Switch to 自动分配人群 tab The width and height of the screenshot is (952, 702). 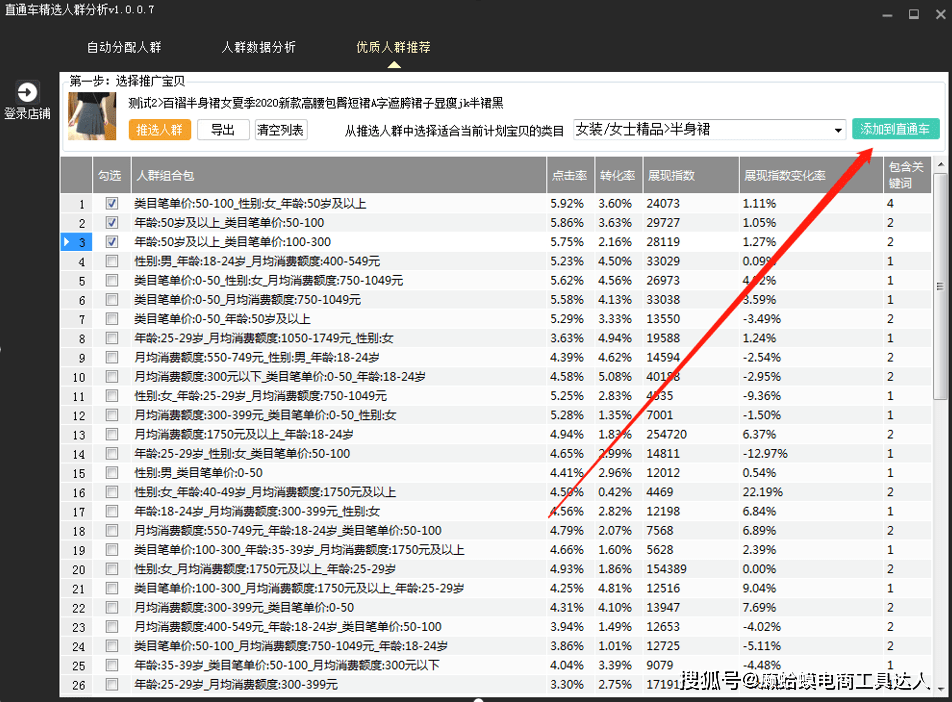click(x=124, y=47)
